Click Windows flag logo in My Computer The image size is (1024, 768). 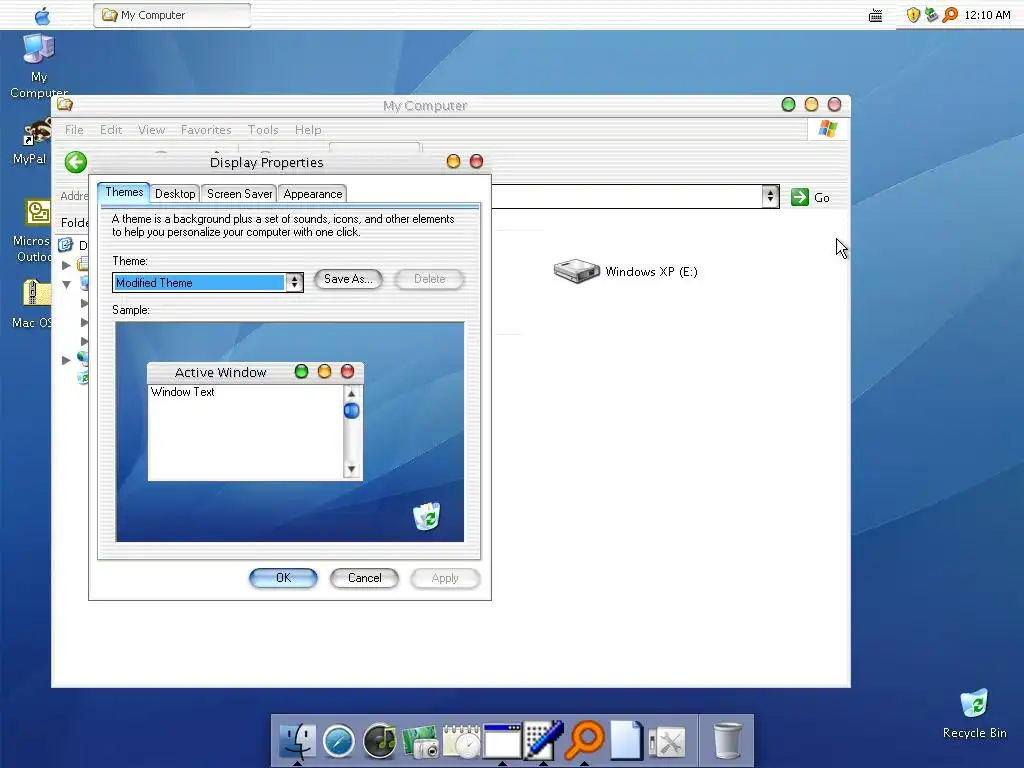pyautogui.click(x=827, y=129)
